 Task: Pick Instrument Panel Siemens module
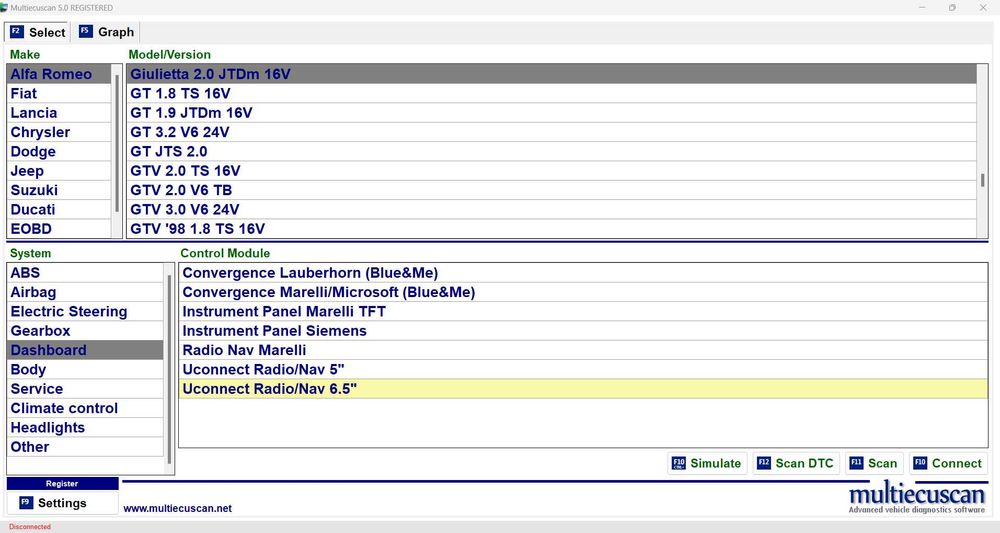[x=583, y=331]
